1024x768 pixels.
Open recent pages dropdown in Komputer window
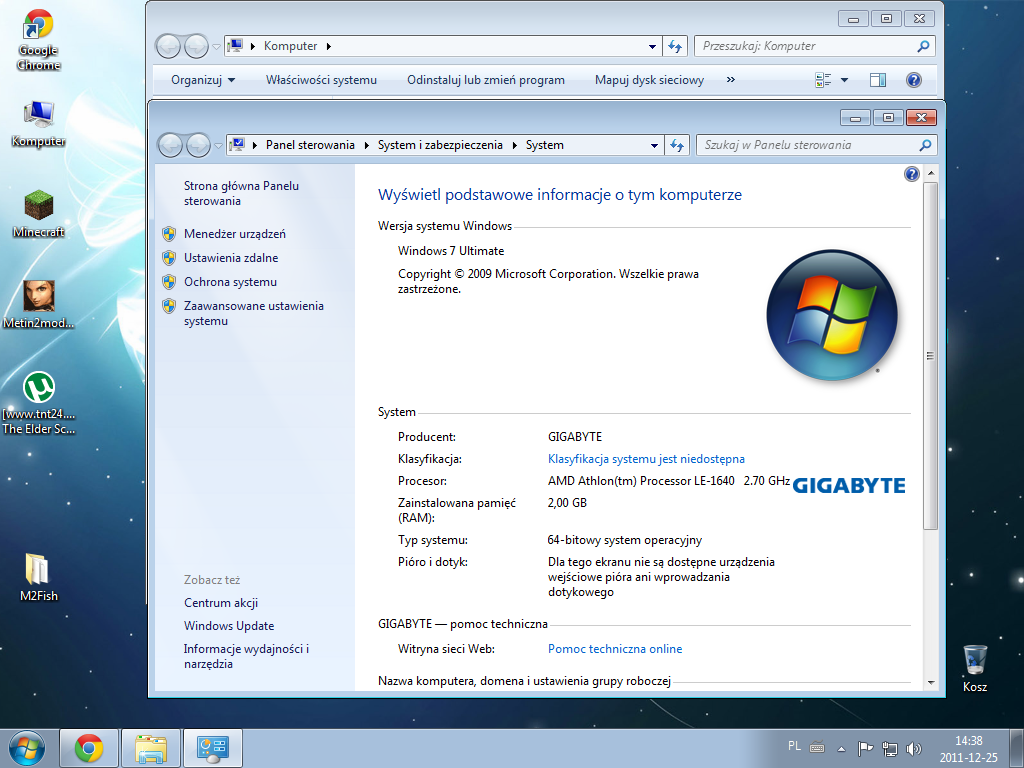click(x=216, y=47)
